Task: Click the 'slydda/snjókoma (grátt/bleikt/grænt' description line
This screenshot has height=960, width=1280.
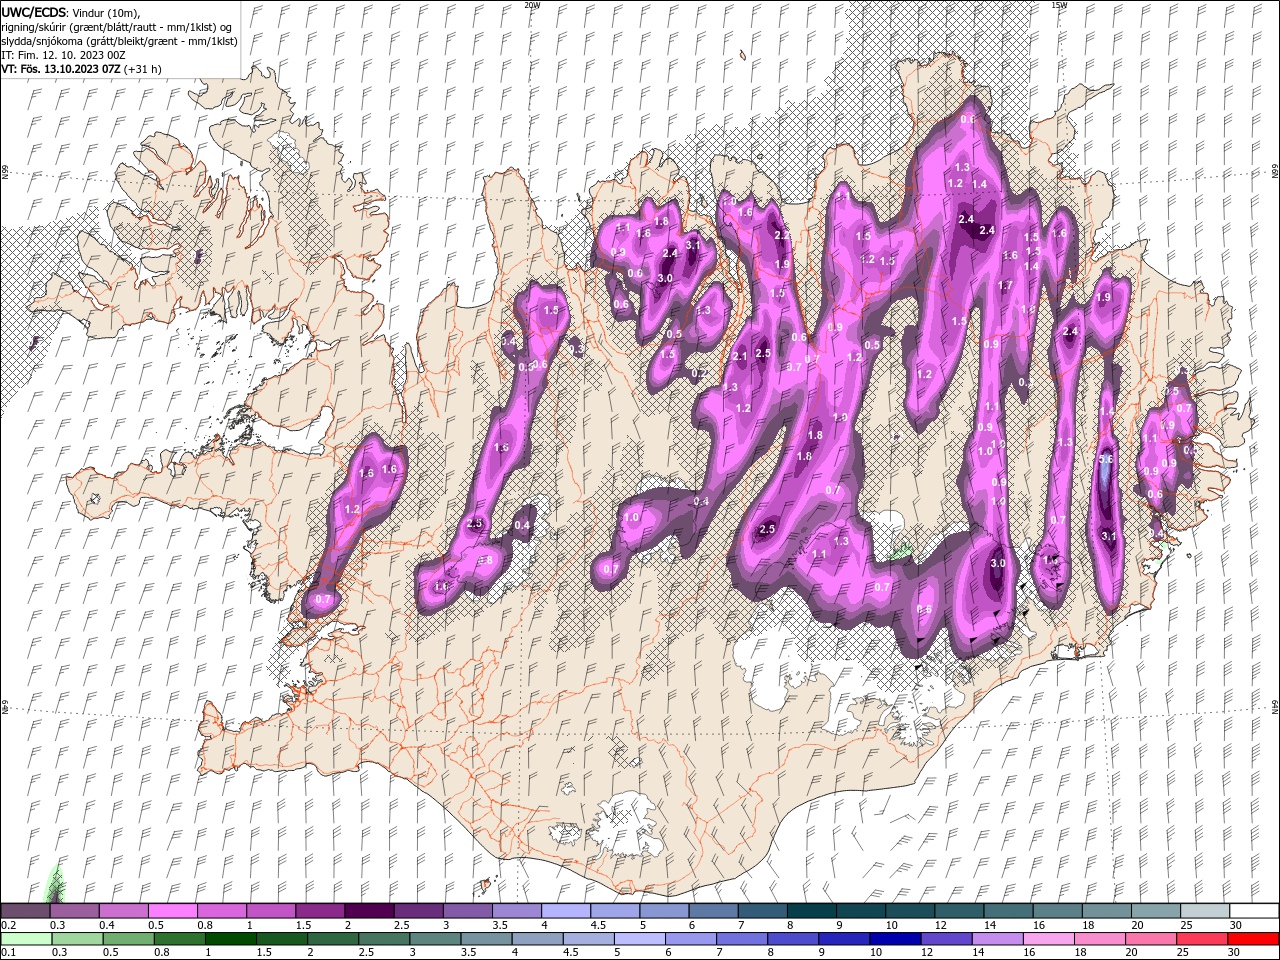Action: click(120, 41)
